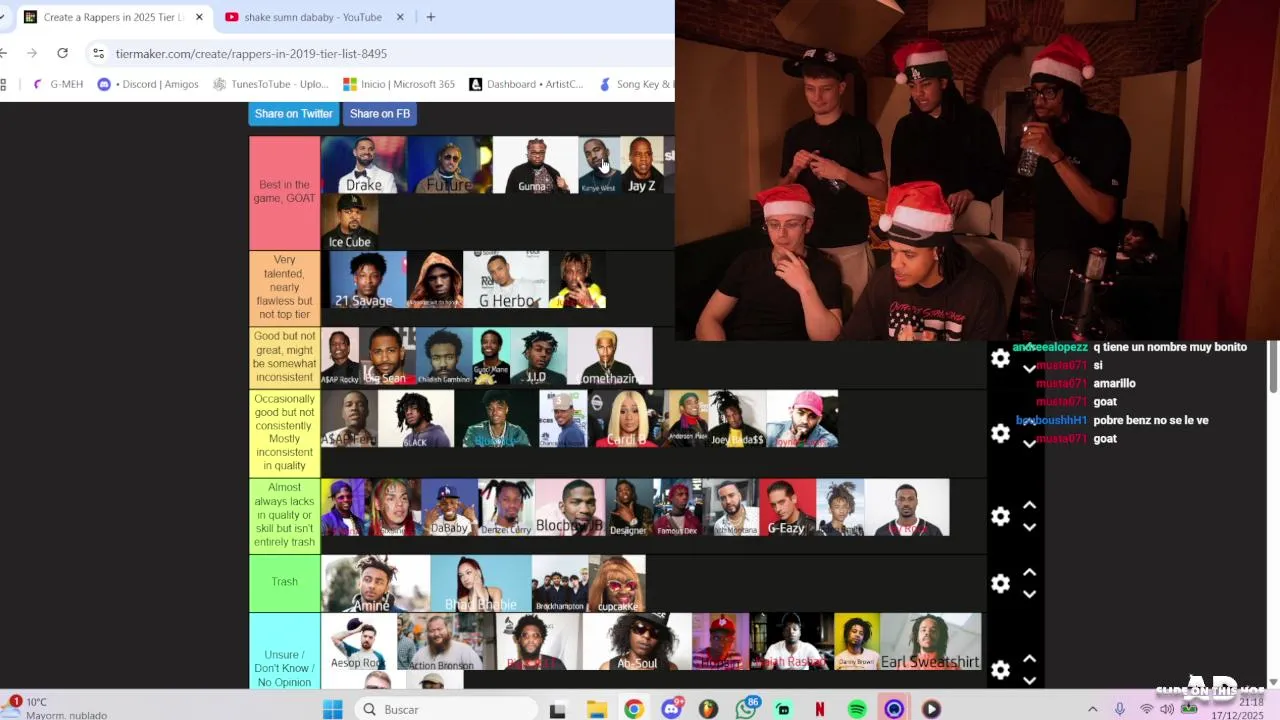1280x720 pixels.
Task: Go forward in browser history
Action: click(x=32, y=53)
